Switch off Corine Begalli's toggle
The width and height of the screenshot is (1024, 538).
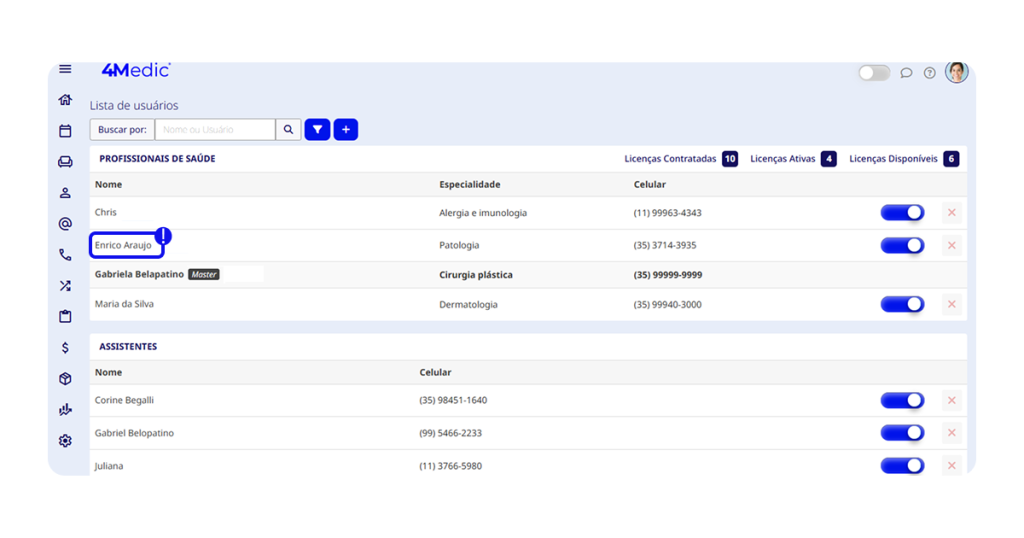902,400
